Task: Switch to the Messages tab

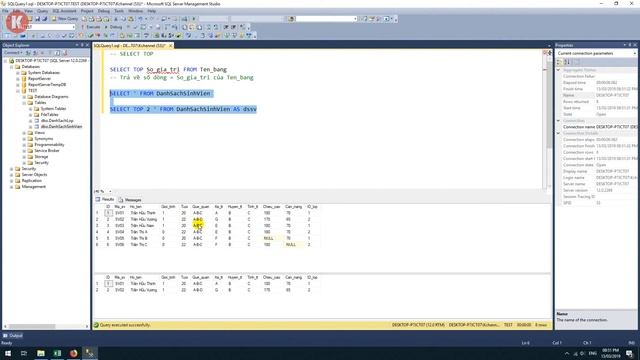Action: [130, 200]
